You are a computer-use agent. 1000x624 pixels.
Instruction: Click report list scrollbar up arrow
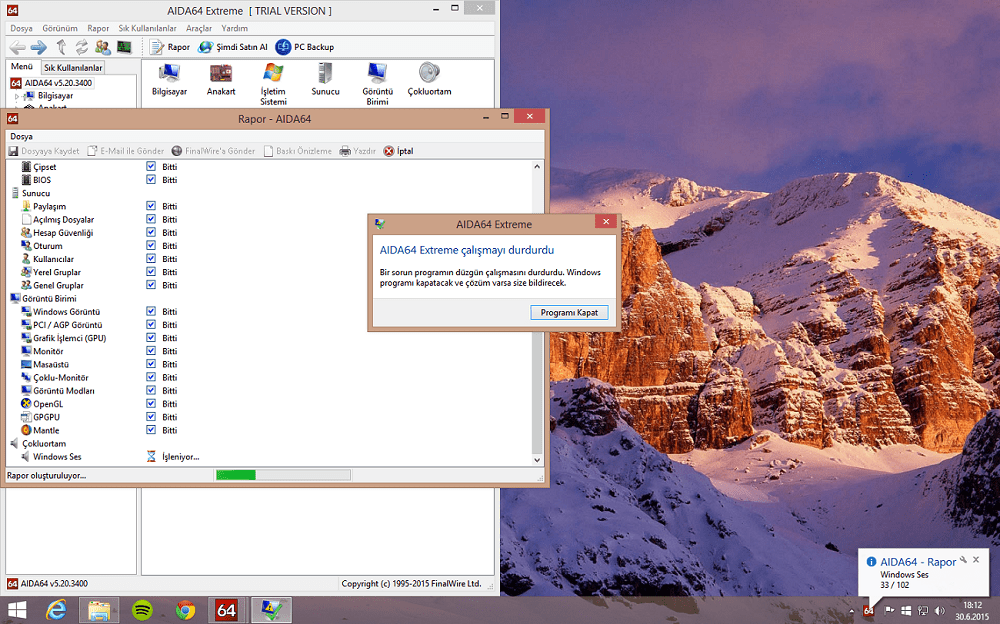tap(537, 167)
